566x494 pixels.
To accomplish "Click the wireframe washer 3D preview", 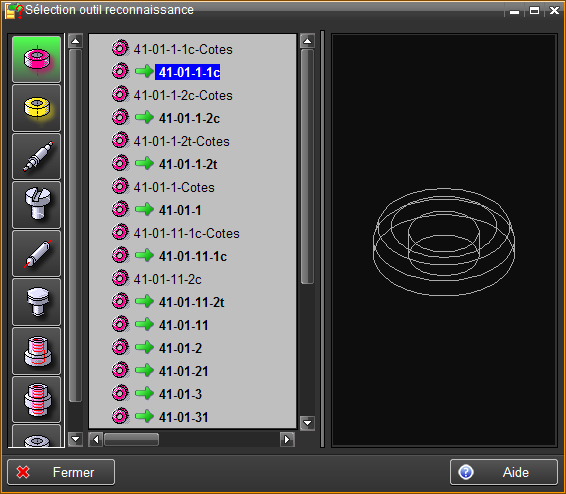I will [444, 242].
